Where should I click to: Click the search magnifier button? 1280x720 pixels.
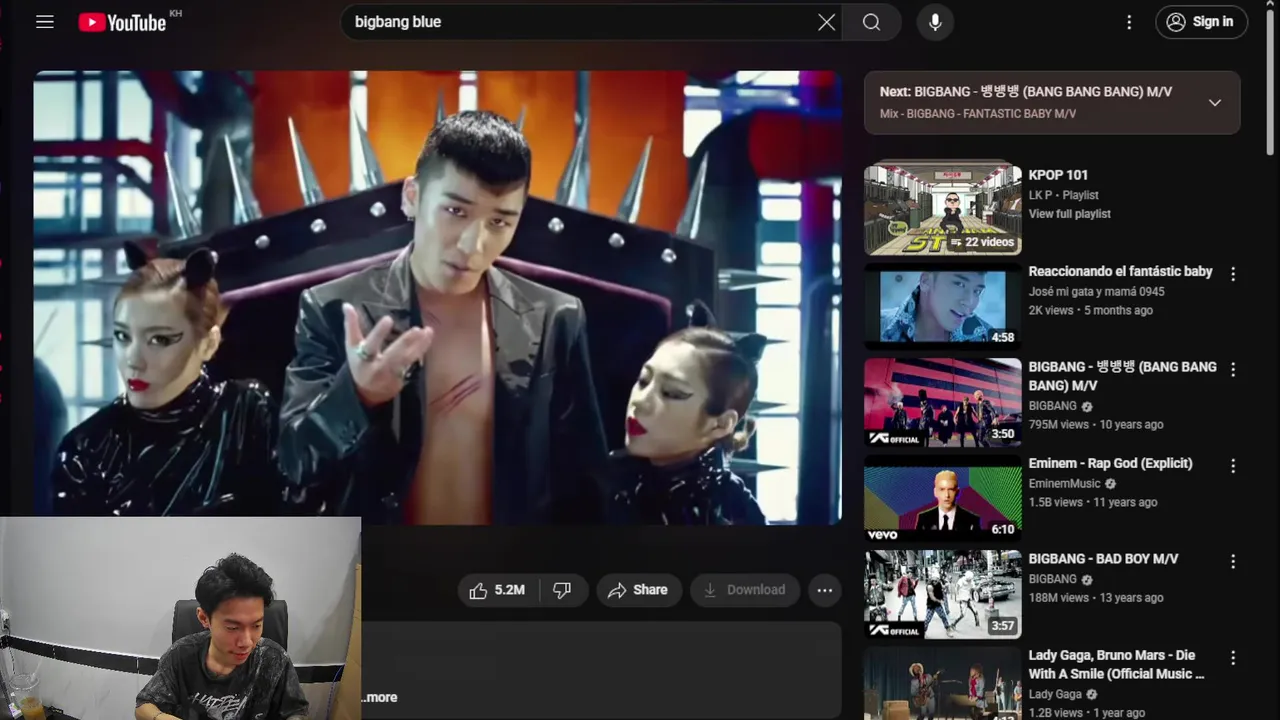click(871, 22)
